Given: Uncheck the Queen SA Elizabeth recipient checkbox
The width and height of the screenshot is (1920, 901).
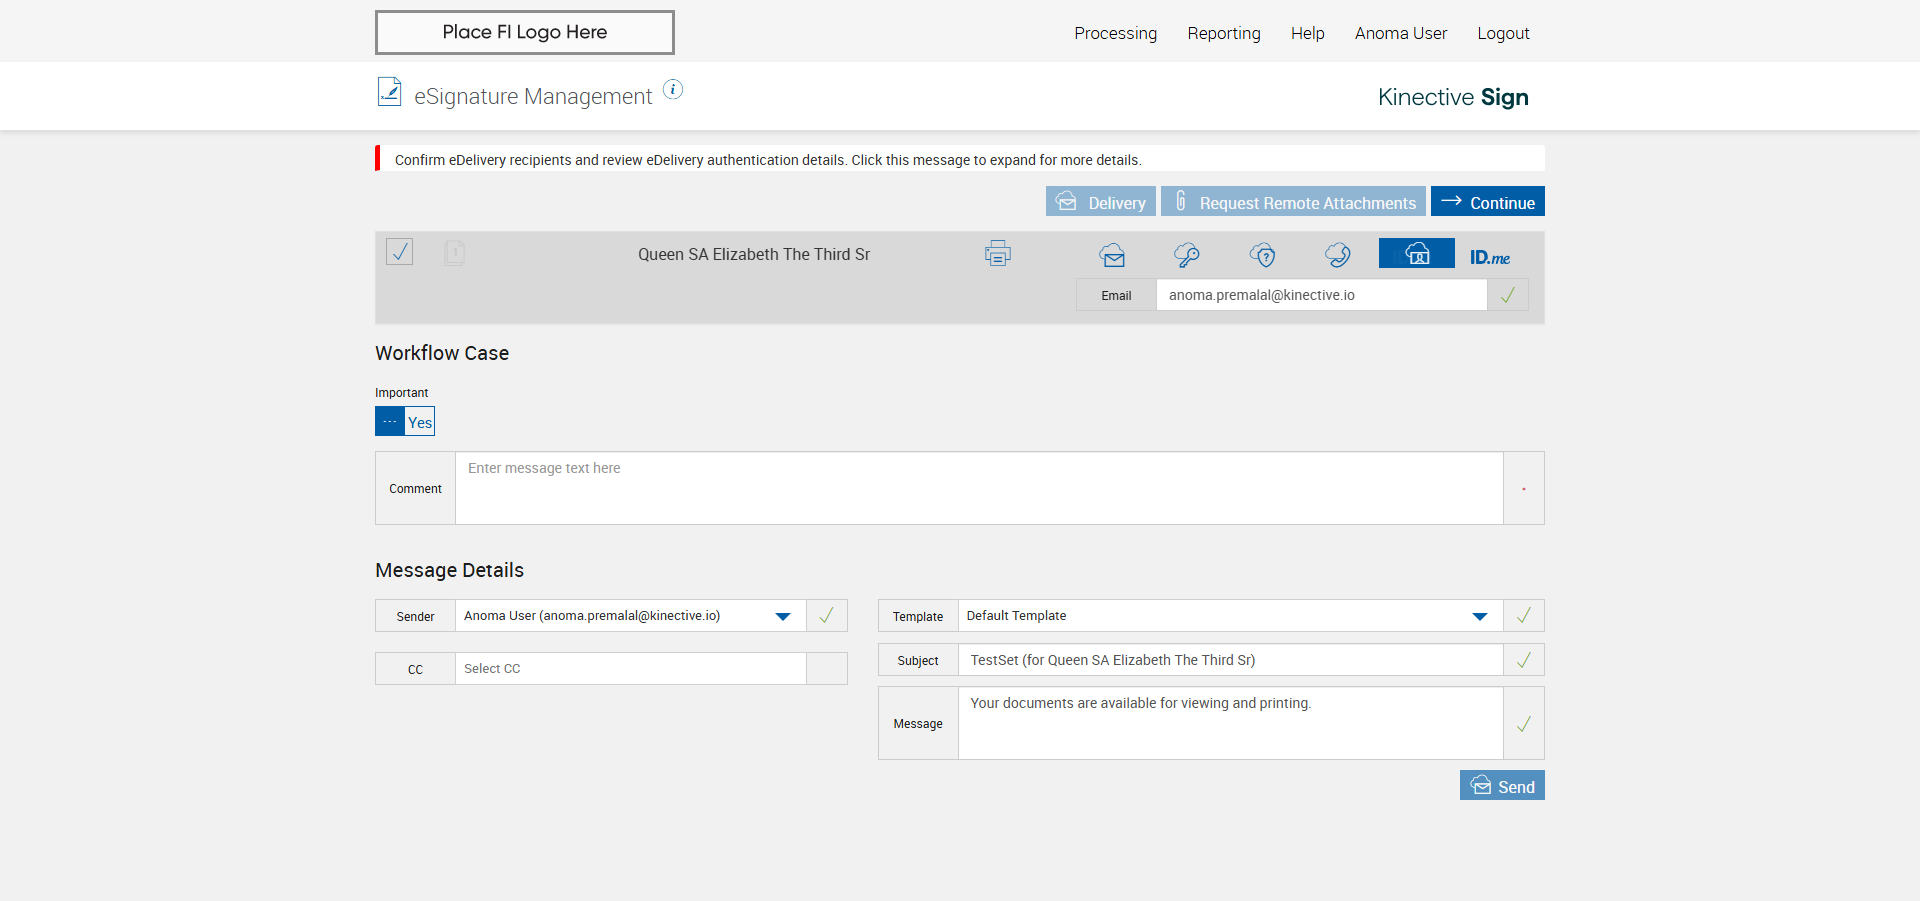Looking at the screenshot, I should 400,252.
